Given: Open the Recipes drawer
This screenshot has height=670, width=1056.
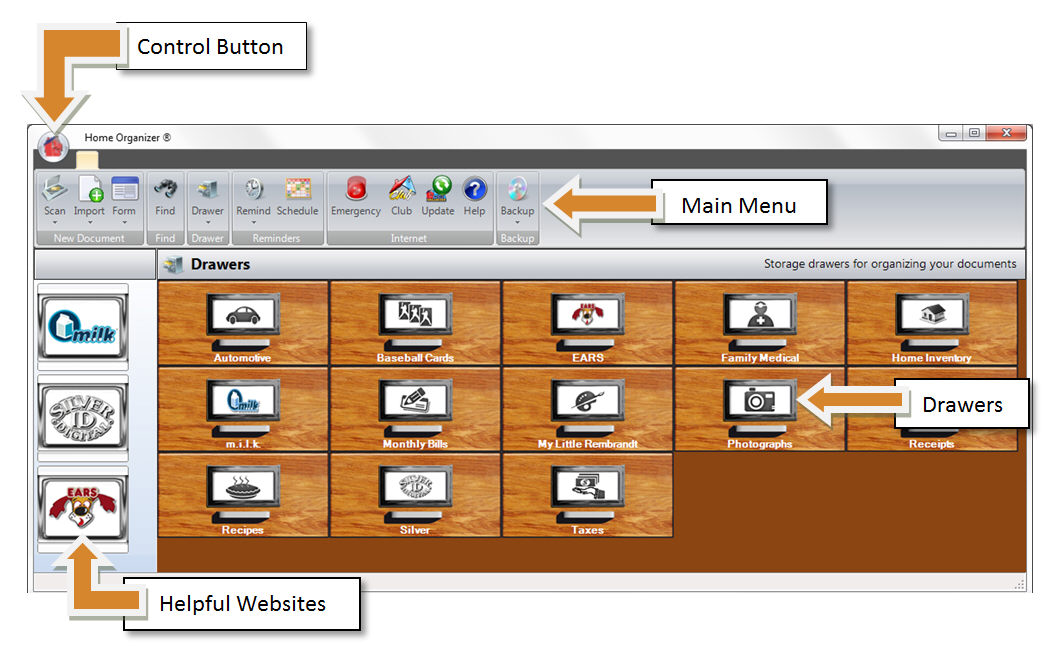Looking at the screenshot, I should [243, 496].
